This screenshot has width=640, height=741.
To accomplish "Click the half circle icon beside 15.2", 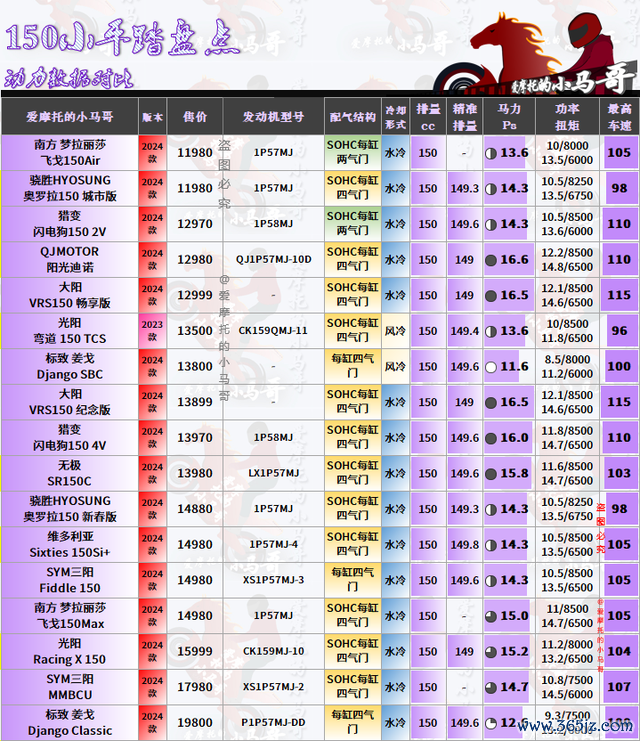I will coord(491,652).
